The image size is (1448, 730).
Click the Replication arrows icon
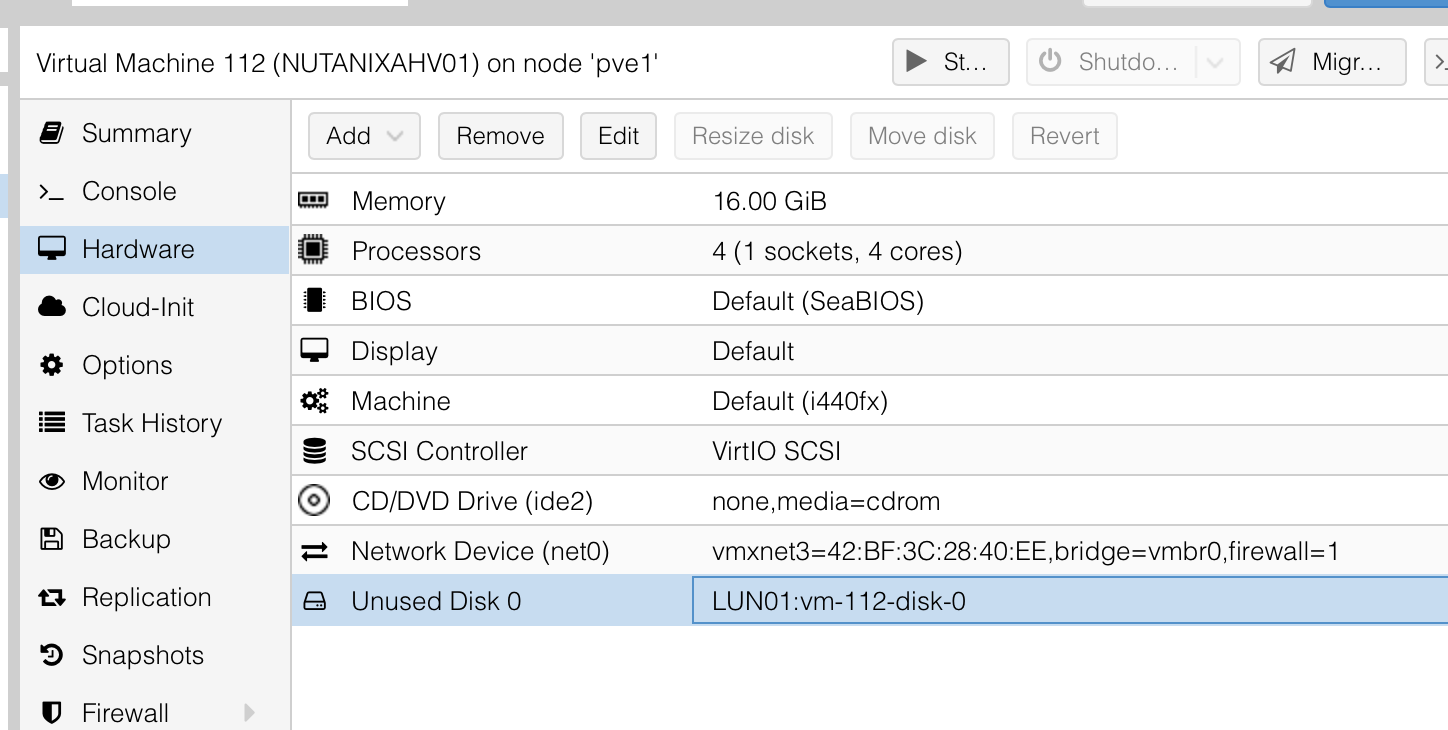[51, 597]
